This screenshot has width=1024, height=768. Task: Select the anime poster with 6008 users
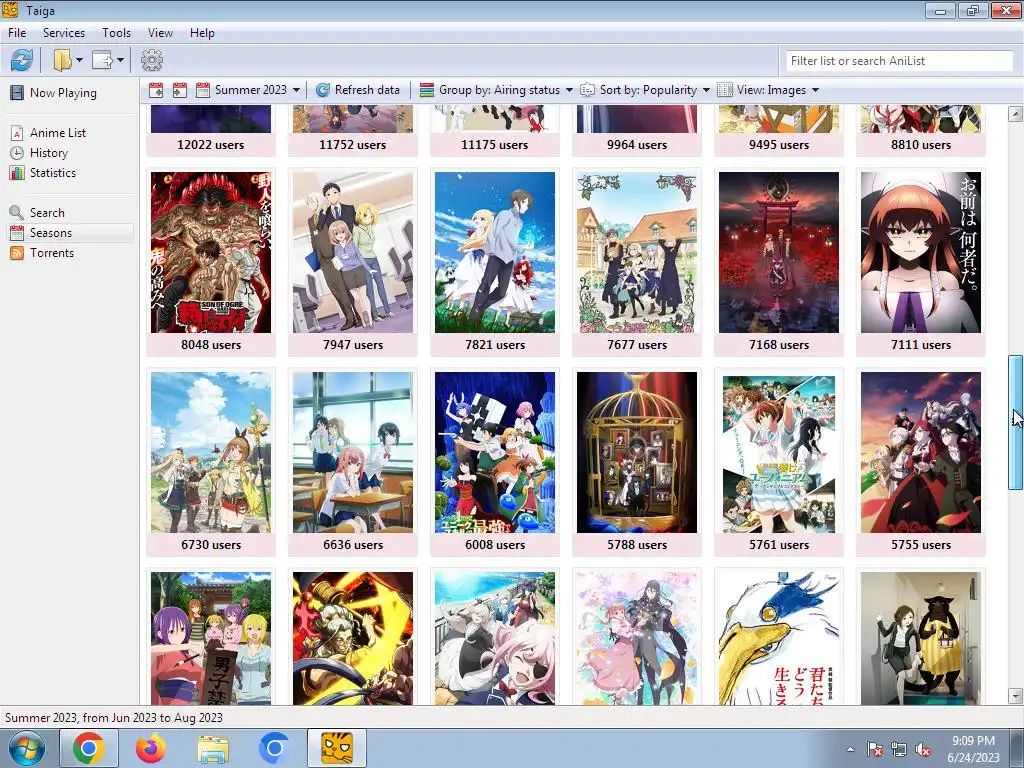[x=495, y=453]
